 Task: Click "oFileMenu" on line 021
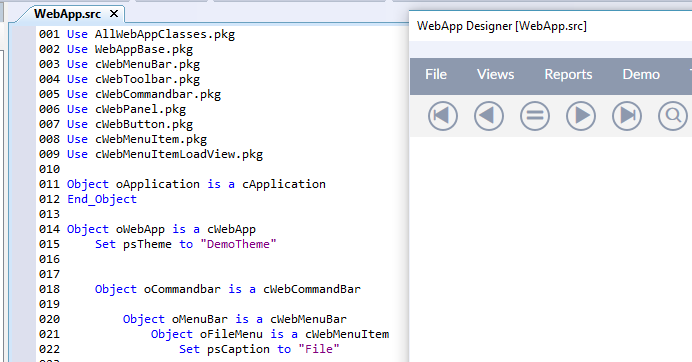point(231,334)
